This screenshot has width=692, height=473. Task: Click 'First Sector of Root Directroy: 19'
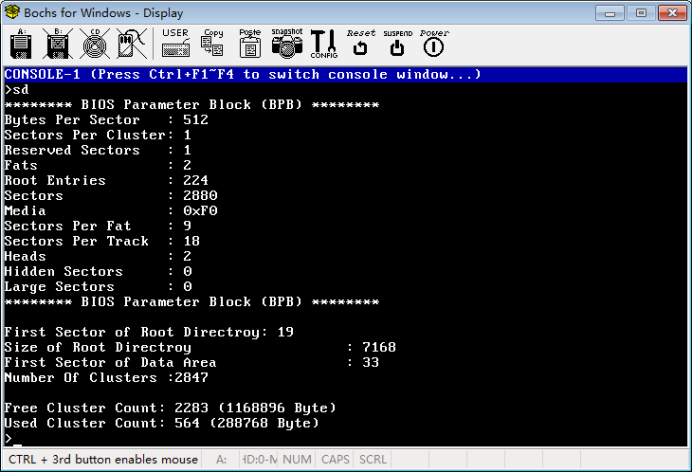pos(149,332)
